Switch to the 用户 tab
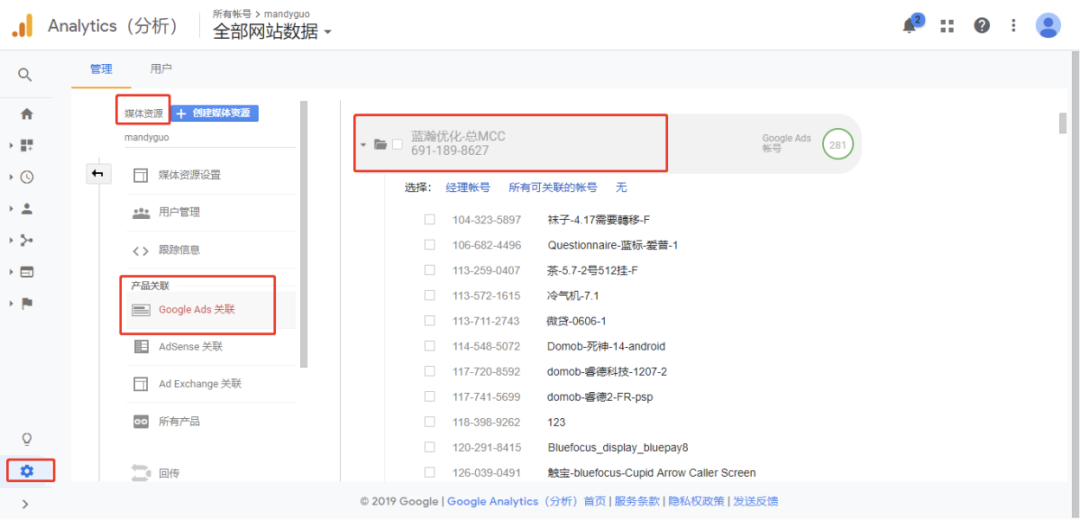The height and width of the screenshot is (521, 1080). [160, 69]
